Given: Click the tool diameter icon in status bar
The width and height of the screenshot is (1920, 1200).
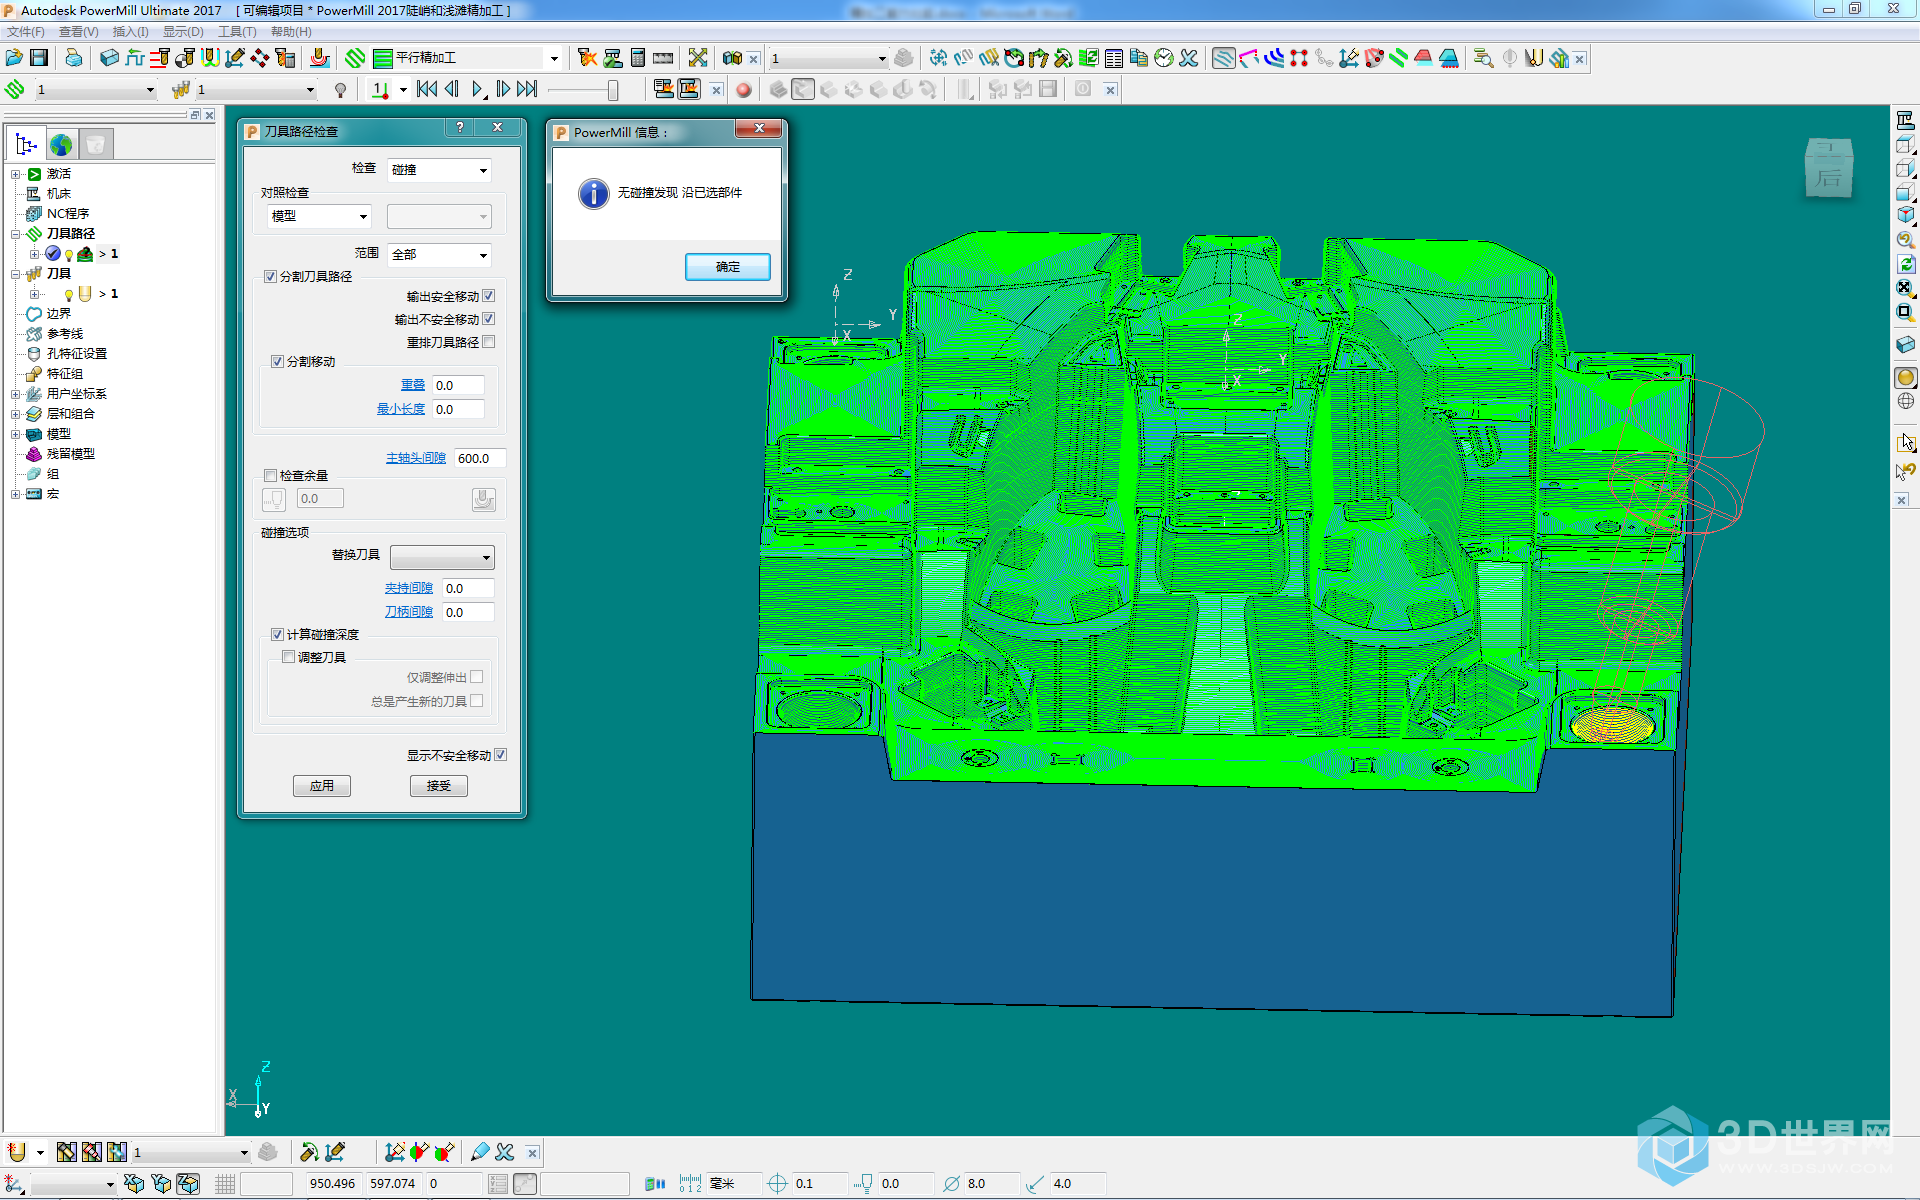Looking at the screenshot, I should (951, 1184).
